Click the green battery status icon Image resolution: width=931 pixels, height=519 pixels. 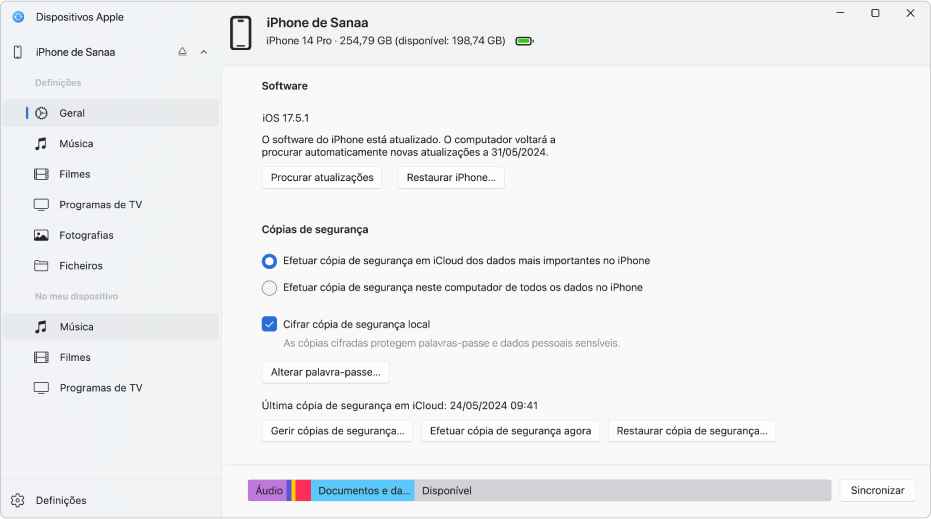(524, 41)
